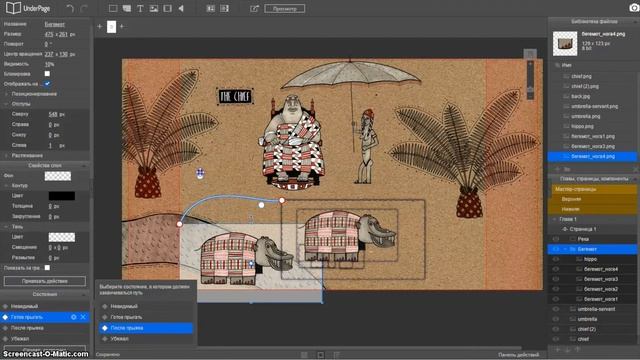Toggle visibility of chief (2) layer
Screen dimensions: 640x360
(556, 329)
